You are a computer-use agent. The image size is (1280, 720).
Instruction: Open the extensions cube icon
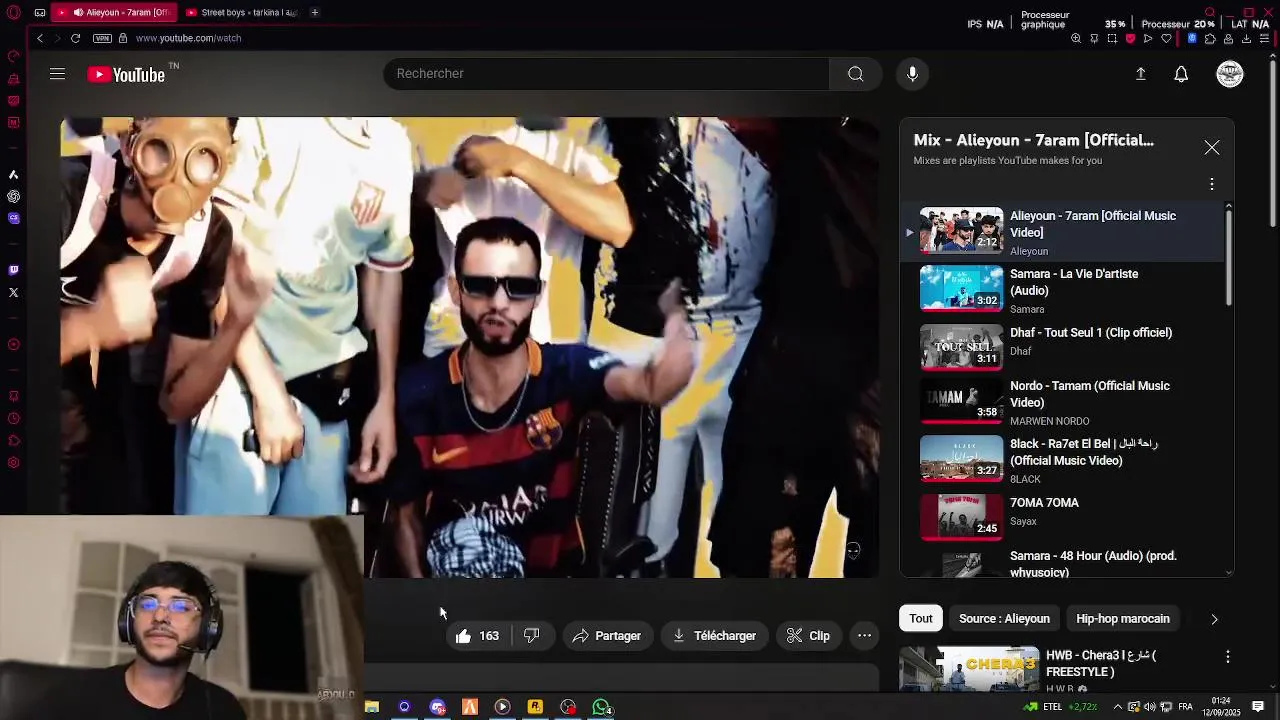1210,39
